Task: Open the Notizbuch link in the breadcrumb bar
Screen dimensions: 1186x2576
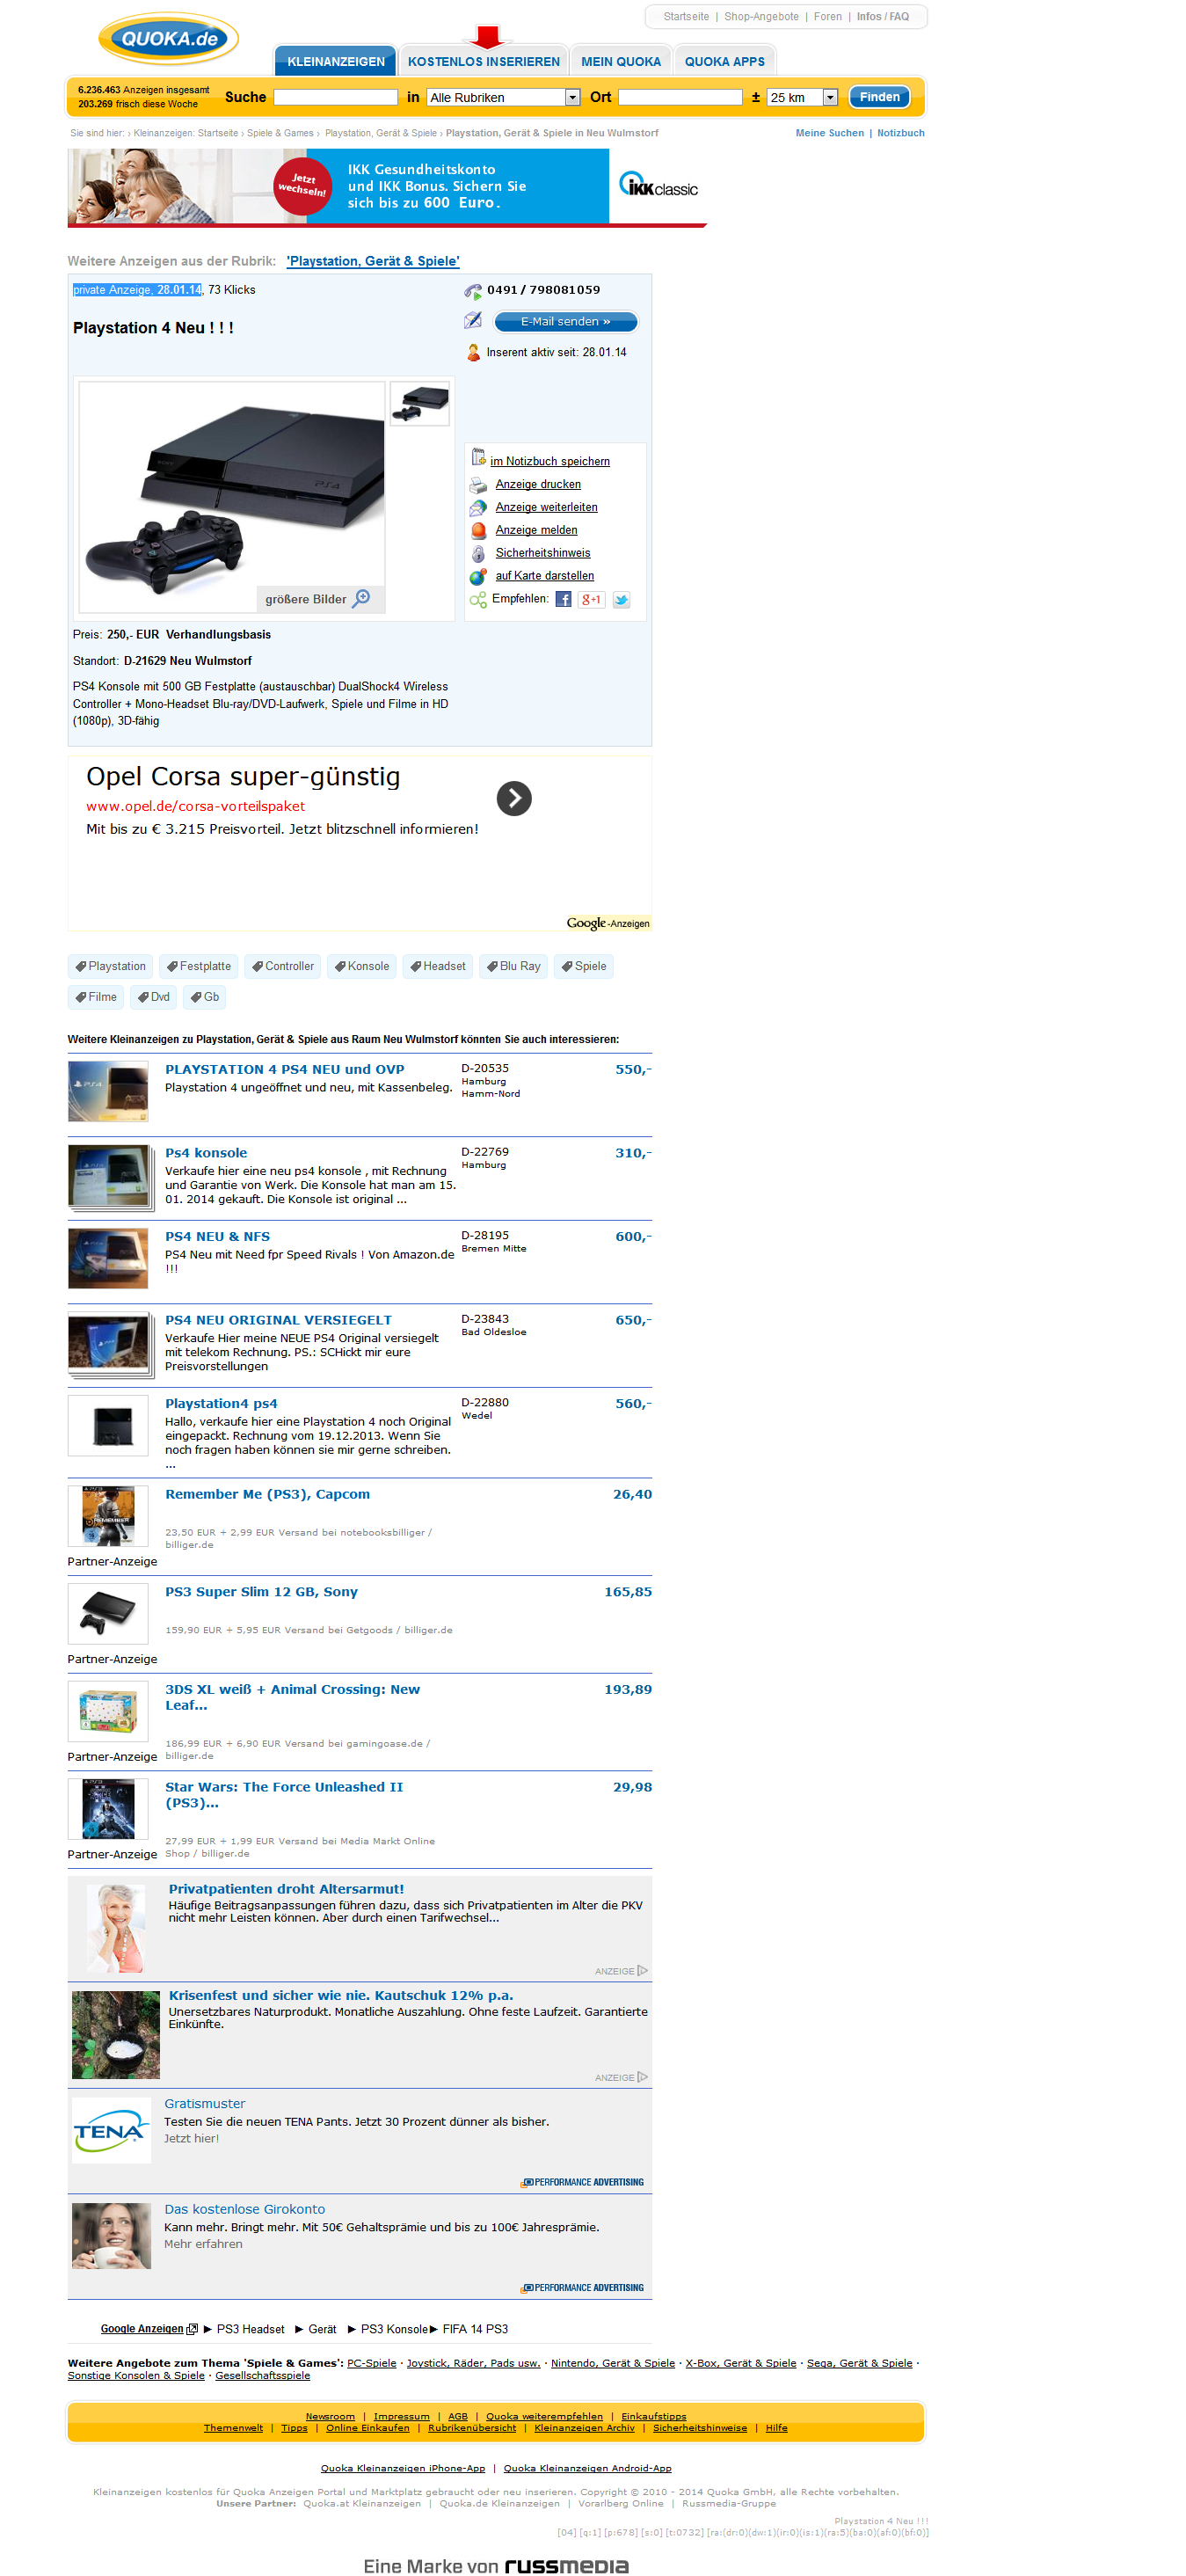Action: [x=900, y=133]
